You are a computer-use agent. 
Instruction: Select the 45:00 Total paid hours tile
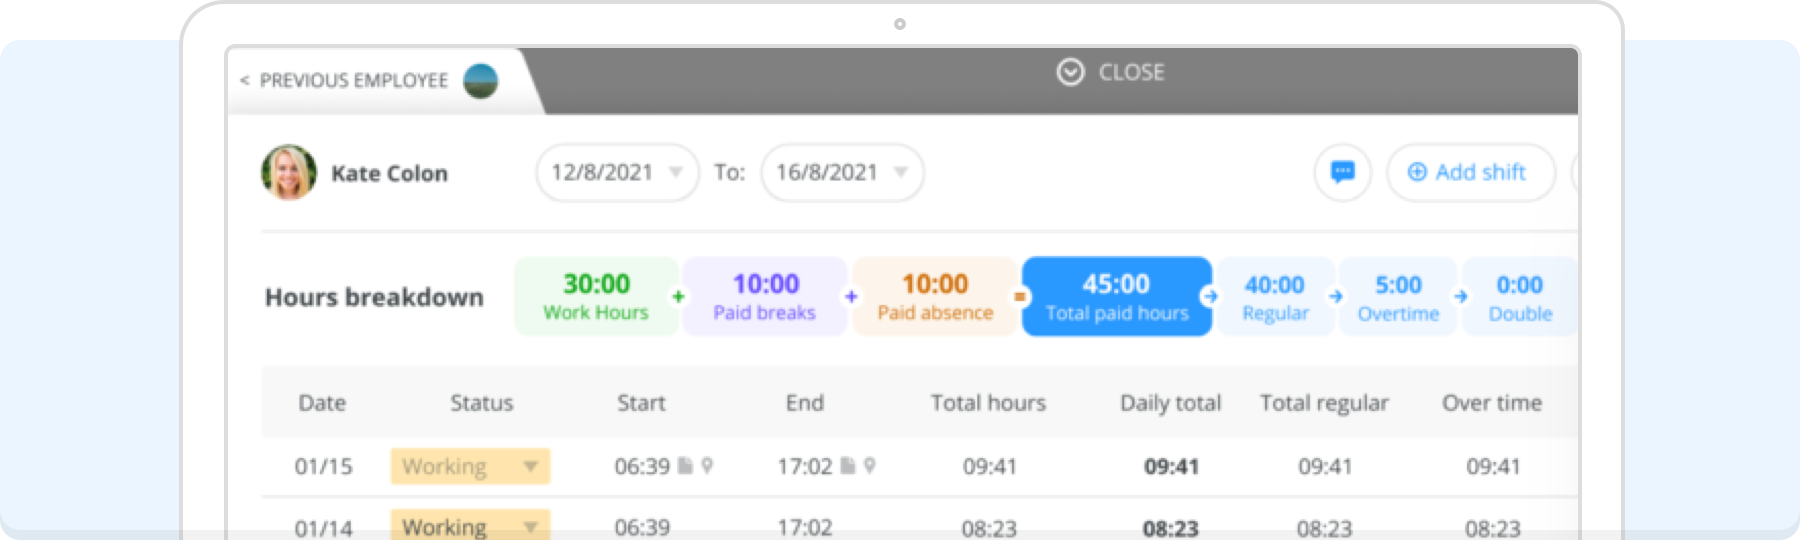[1117, 297]
